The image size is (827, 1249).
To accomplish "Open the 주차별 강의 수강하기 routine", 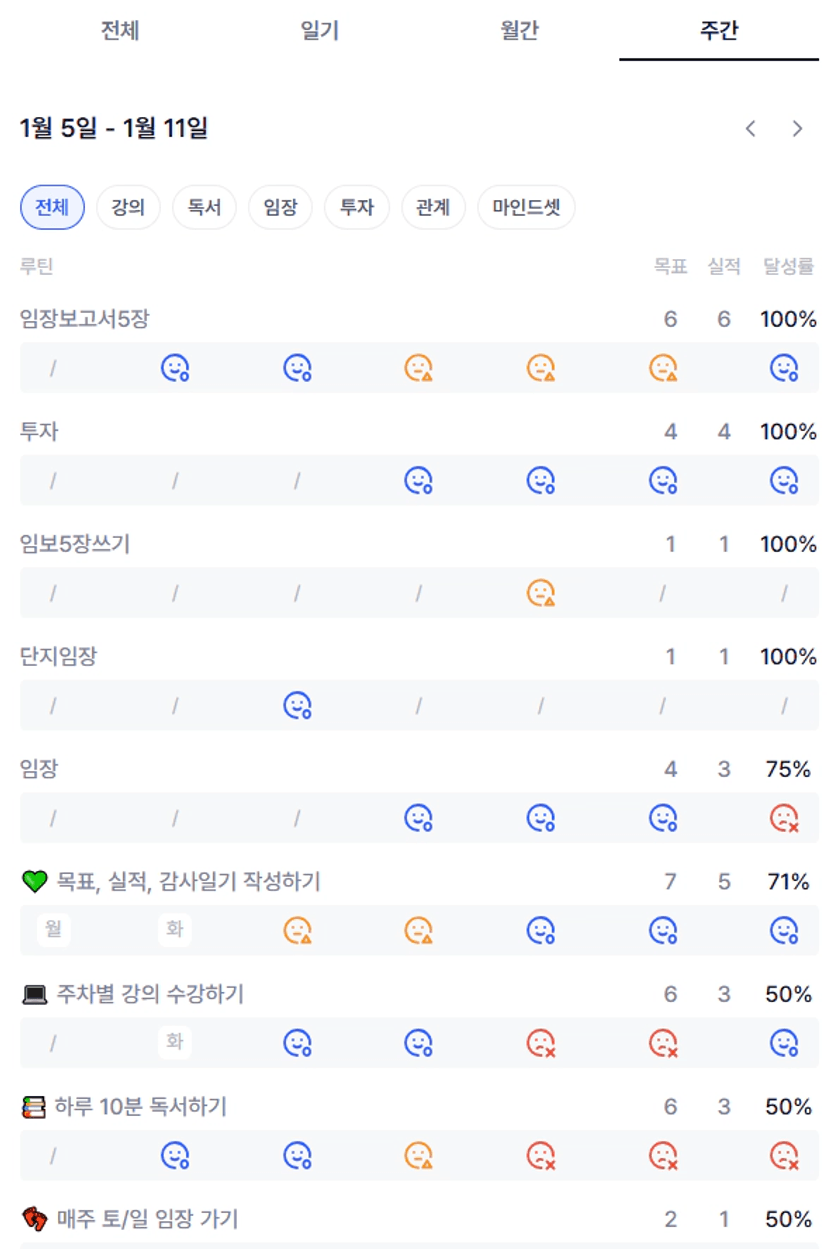I will pos(150,994).
